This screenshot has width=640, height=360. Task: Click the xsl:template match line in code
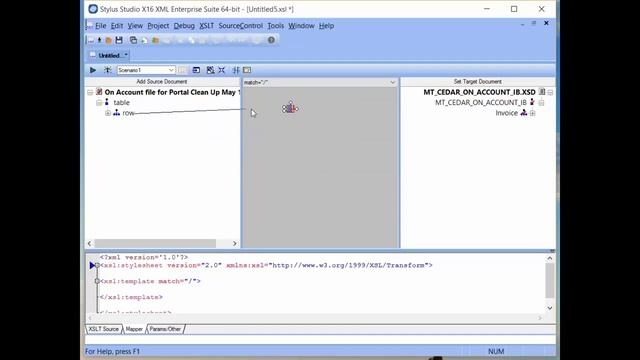coord(150,281)
